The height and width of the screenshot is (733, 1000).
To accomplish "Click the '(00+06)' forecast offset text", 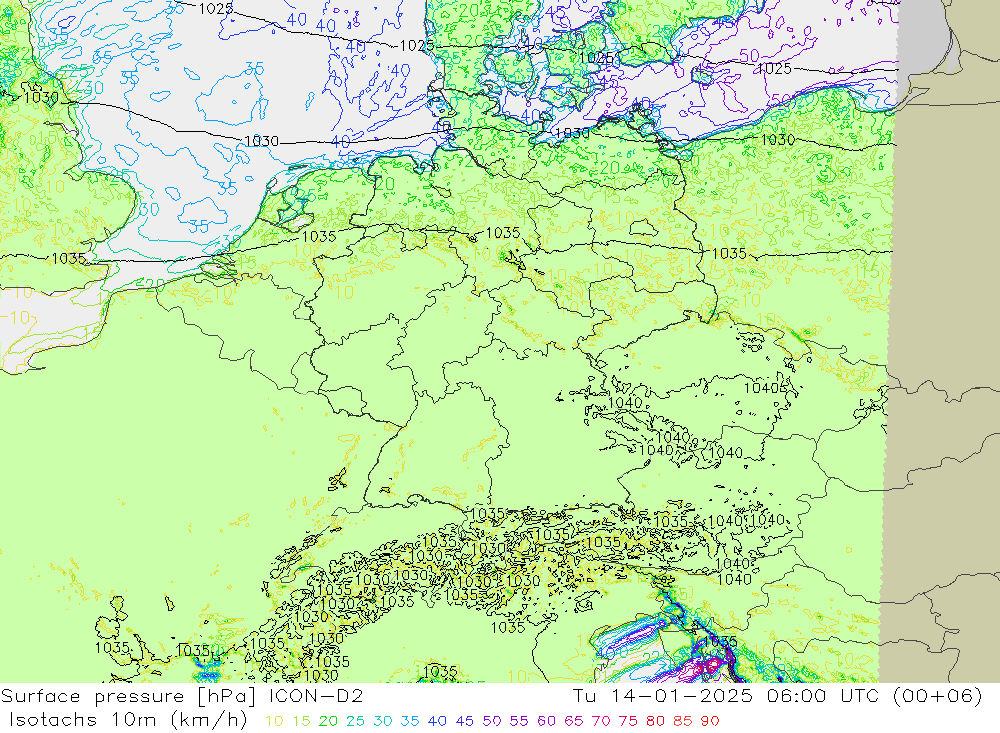I will 937,696.
